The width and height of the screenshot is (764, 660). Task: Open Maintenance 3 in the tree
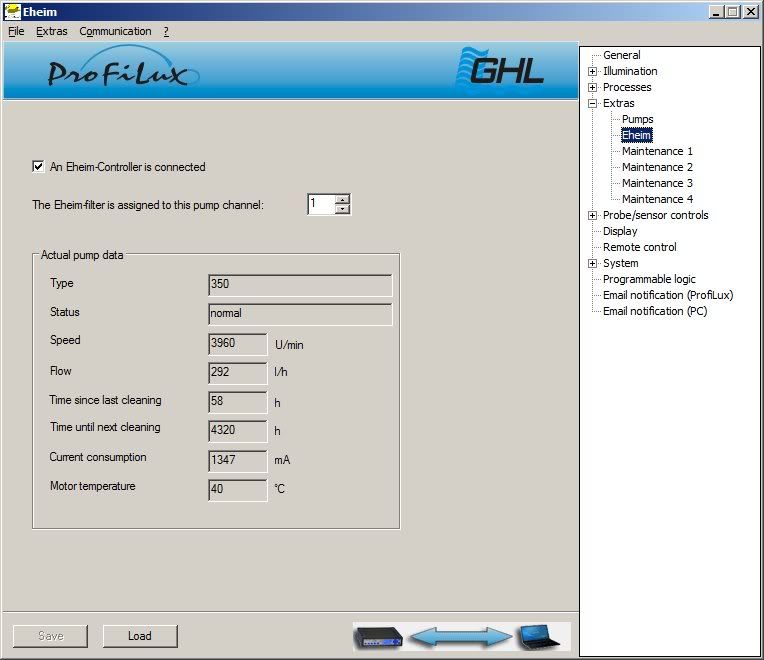pyautogui.click(x=657, y=183)
